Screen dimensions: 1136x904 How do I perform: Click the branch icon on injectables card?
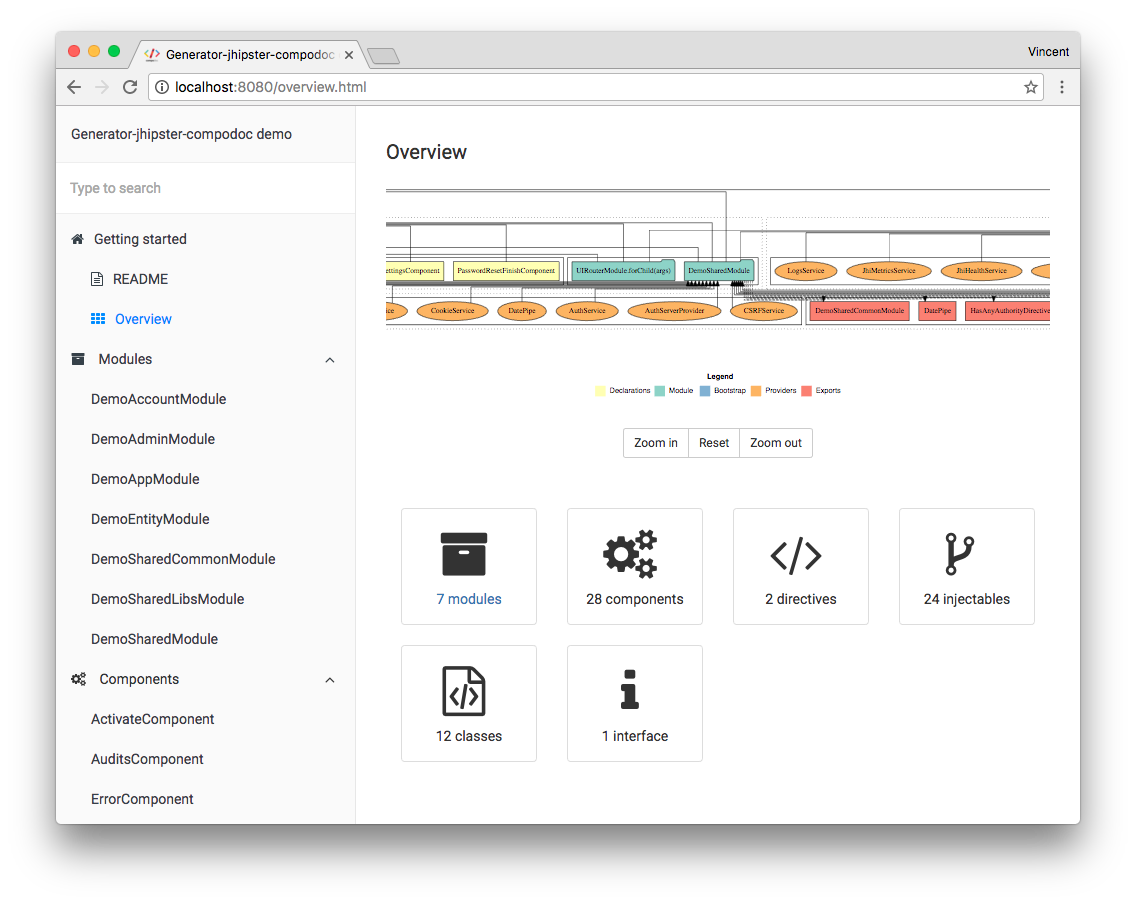tap(960, 554)
